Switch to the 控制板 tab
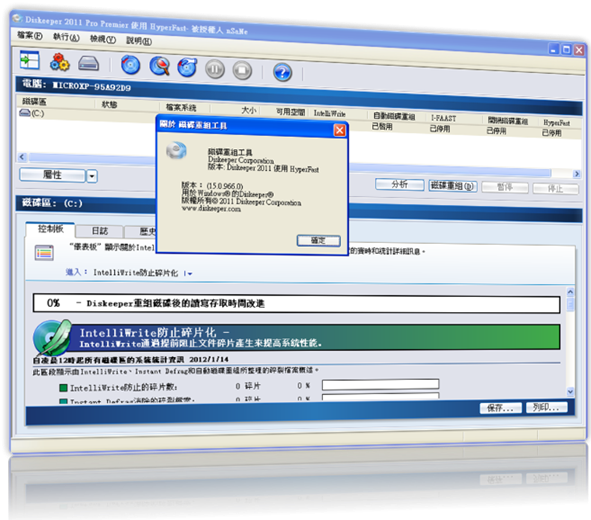Image resolution: width=591 pixels, height=520 pixels. pos(51,229)
